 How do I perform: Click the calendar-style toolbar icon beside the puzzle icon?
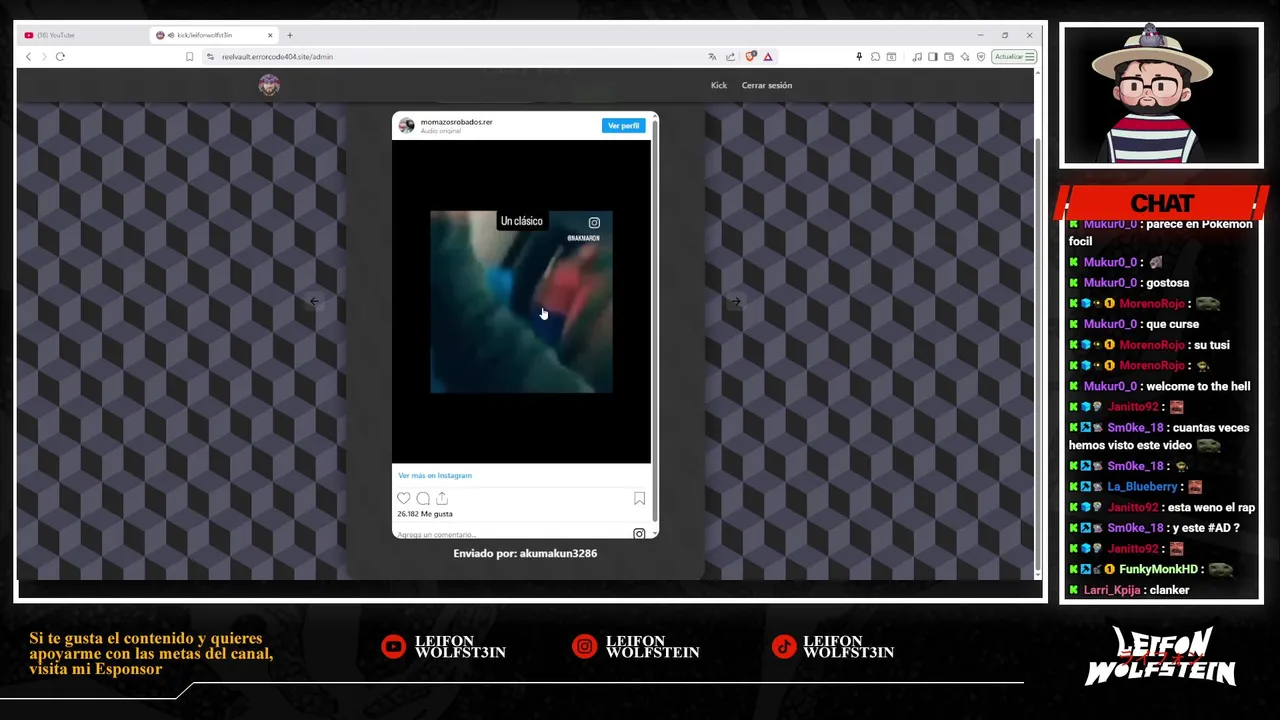pyautogui.click(x=891, y=57)
